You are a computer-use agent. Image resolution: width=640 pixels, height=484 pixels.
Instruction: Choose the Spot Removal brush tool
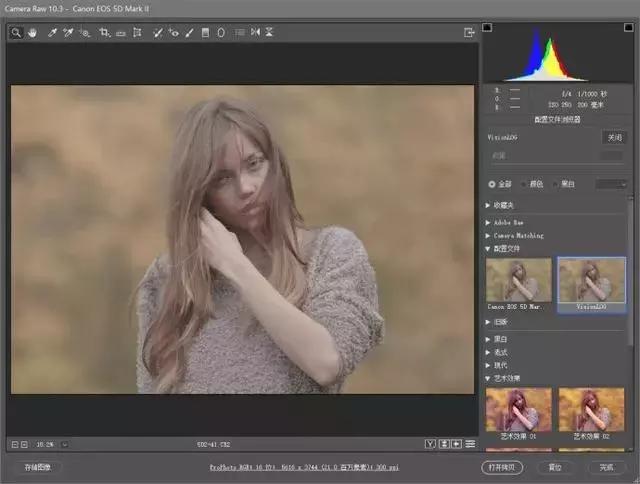coord(157,33)
